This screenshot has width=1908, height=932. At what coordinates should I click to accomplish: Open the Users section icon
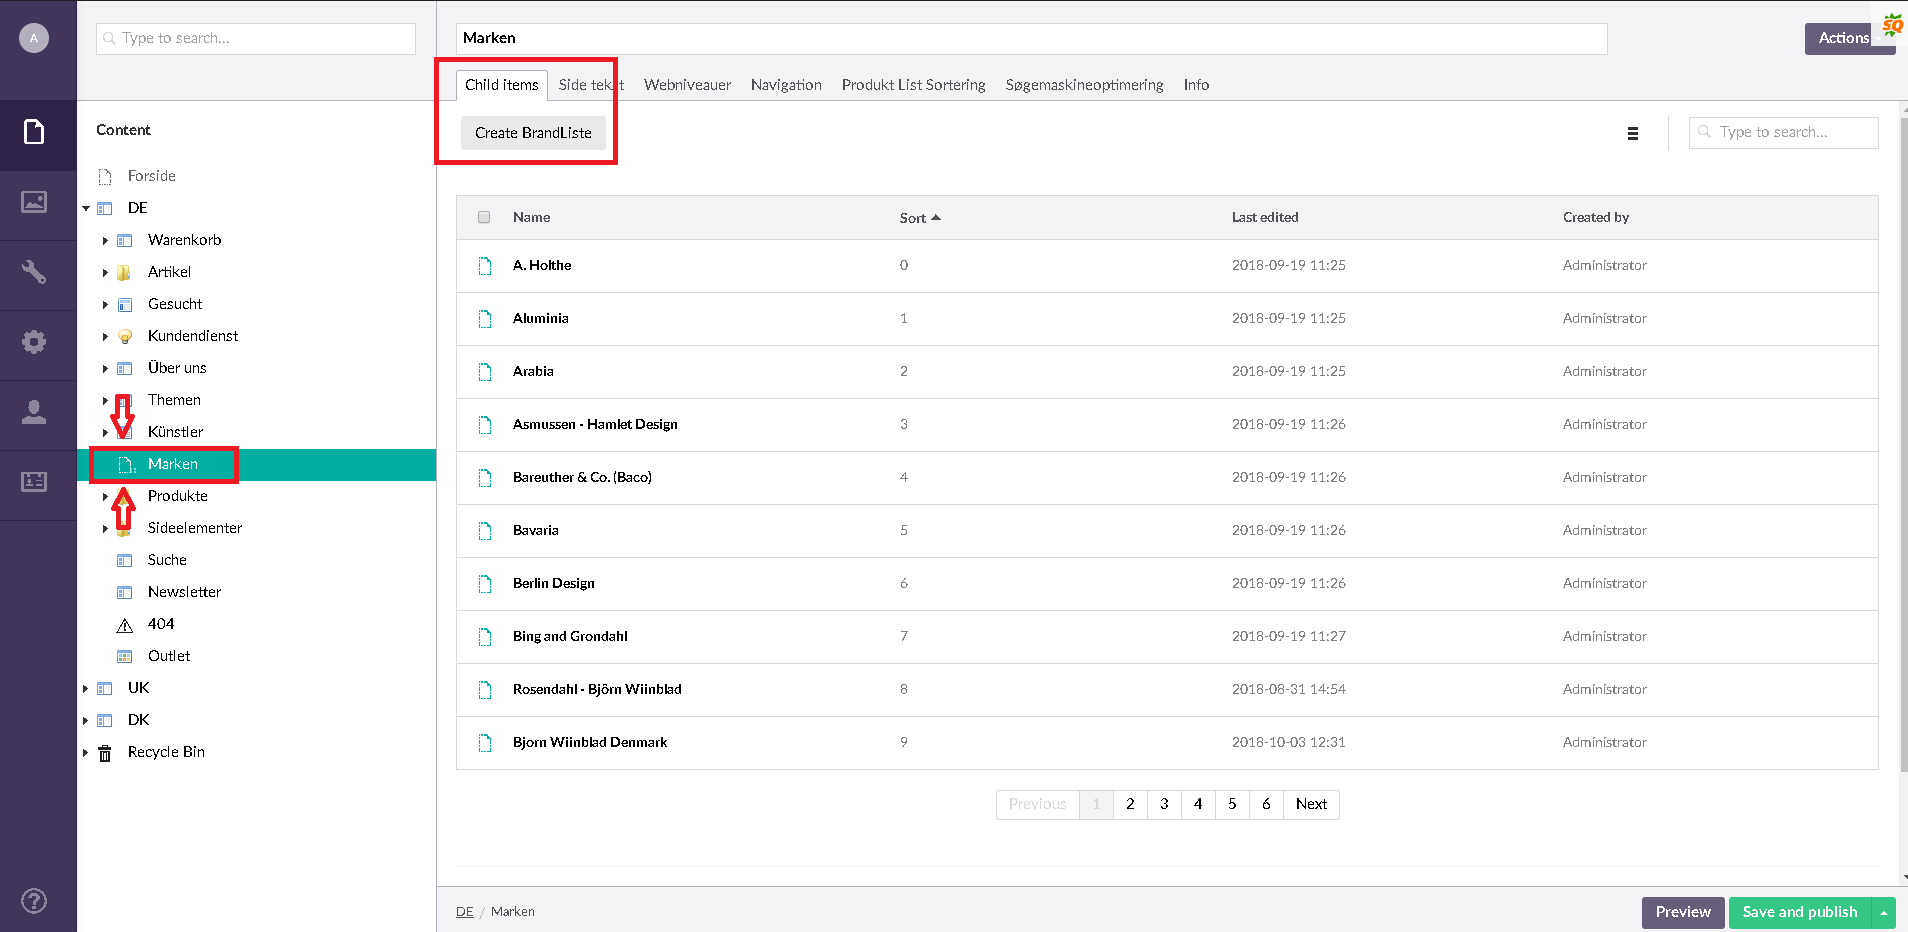34,412
